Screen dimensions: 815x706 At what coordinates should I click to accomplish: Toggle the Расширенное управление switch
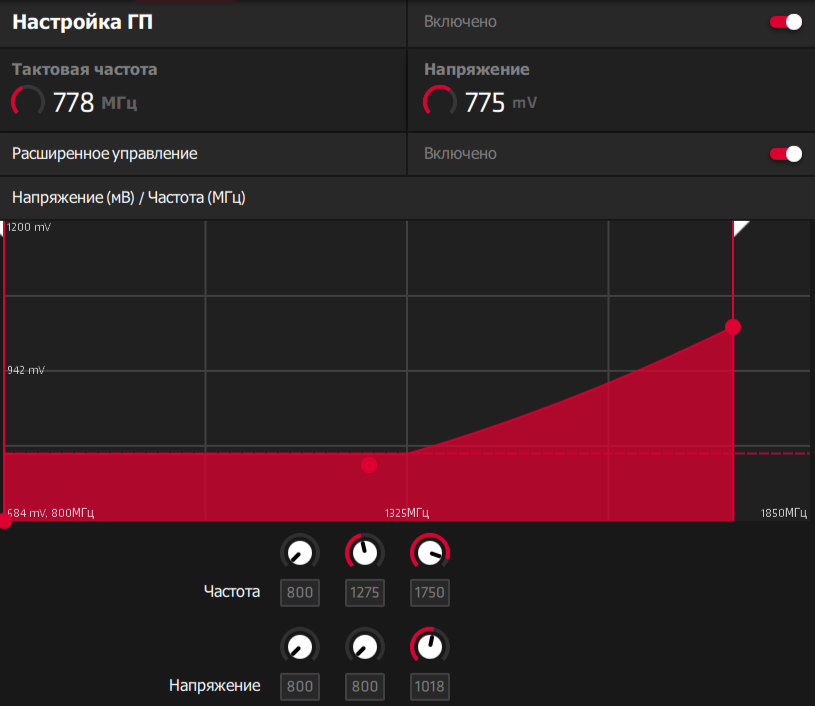tap(786, 154)
